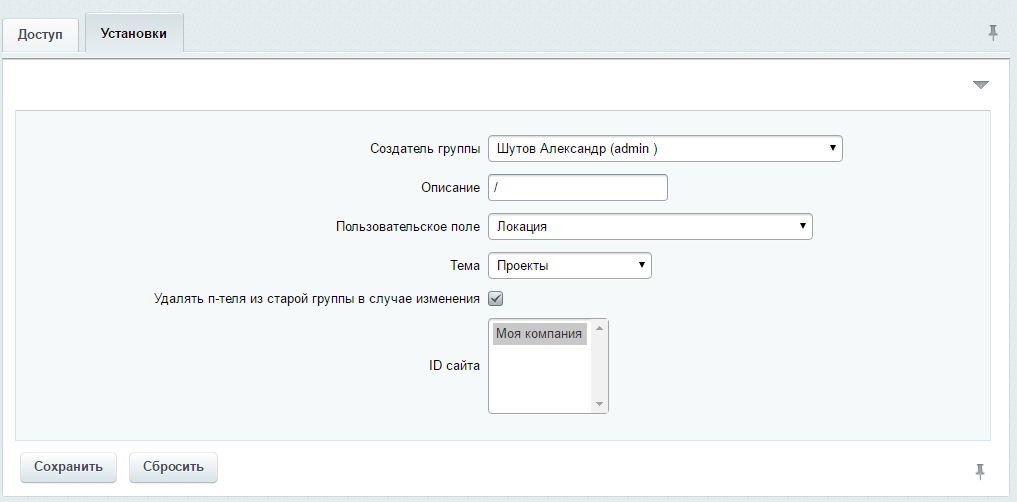Switch to the Доступ tab
Viewport: 1017px width, 502px height.
(x=40, y=34)
